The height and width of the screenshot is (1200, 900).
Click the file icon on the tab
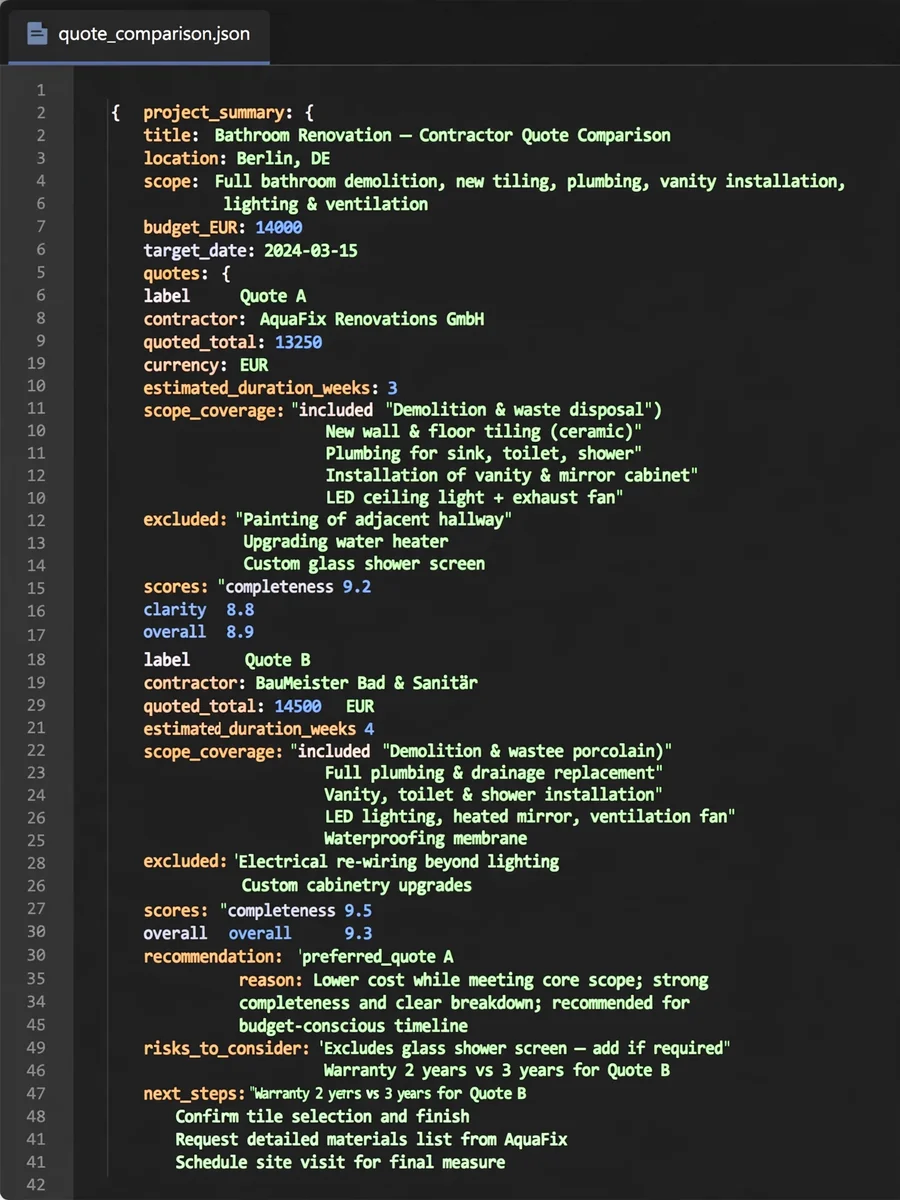[x=38, y=34]
